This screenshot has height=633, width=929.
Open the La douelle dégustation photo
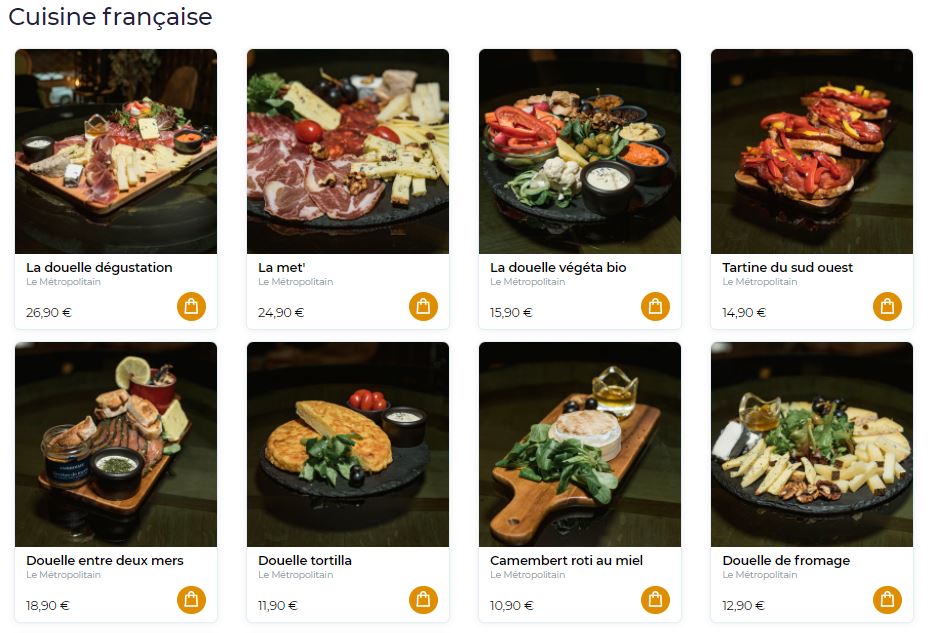(116, 151)
